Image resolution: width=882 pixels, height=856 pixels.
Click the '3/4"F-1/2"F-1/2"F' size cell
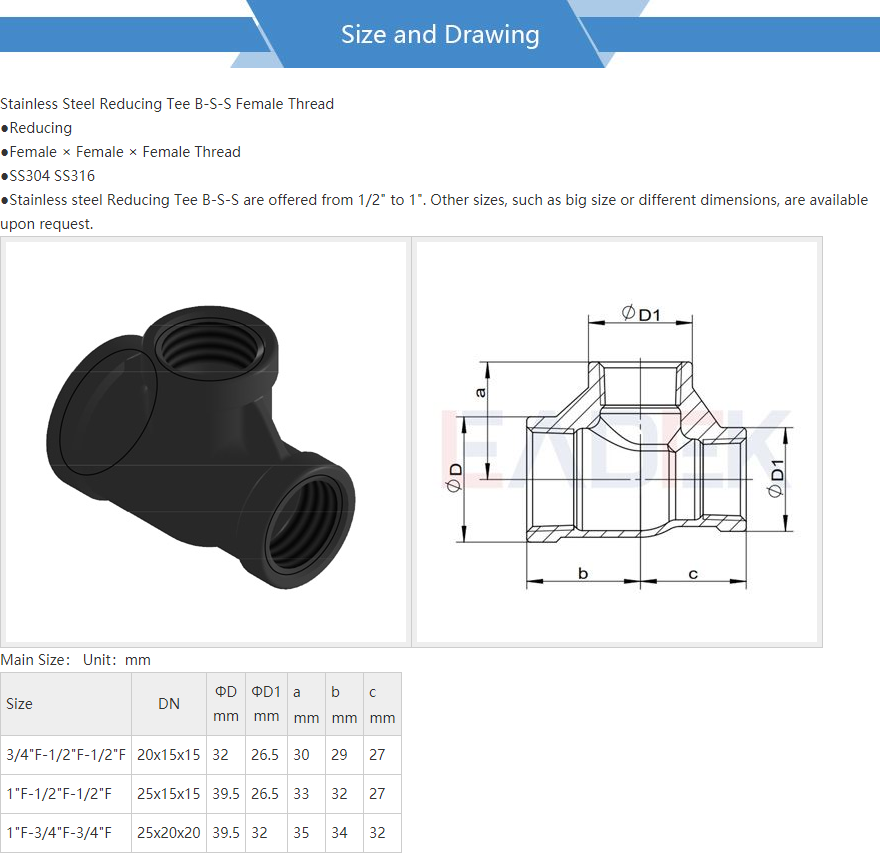pos(66,755)
